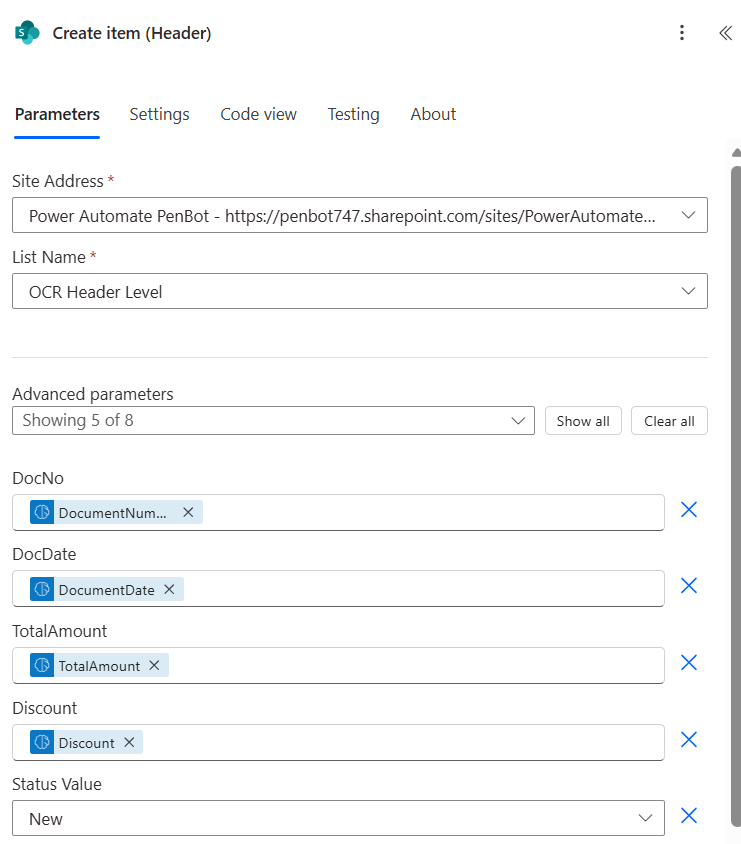The height and width of the screenshot is (844, 741).
Task: Collapse the panel with double chevron icon
Action: (725, 33)
